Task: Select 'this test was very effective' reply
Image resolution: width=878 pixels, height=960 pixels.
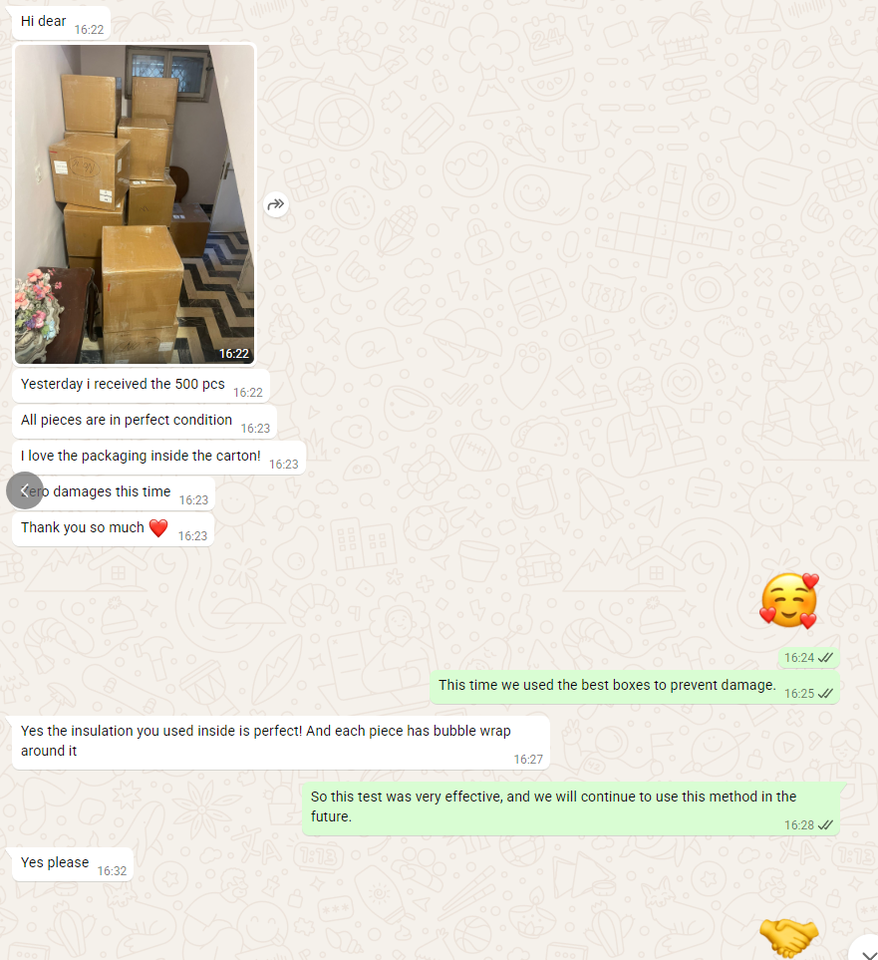Action: (571, 808)
